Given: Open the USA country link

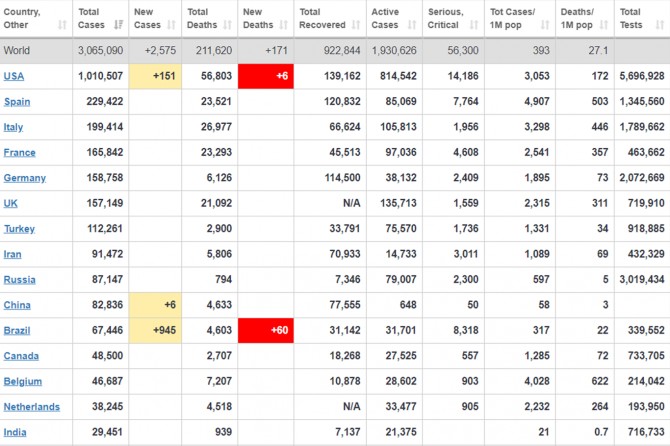Looking at the screenshot, I should [14, 76].
